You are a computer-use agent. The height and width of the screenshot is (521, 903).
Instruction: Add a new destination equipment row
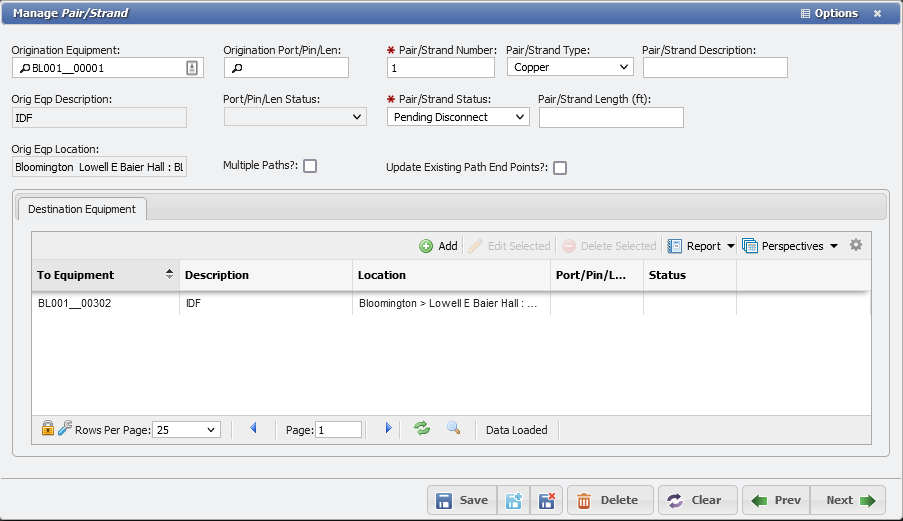438,246
